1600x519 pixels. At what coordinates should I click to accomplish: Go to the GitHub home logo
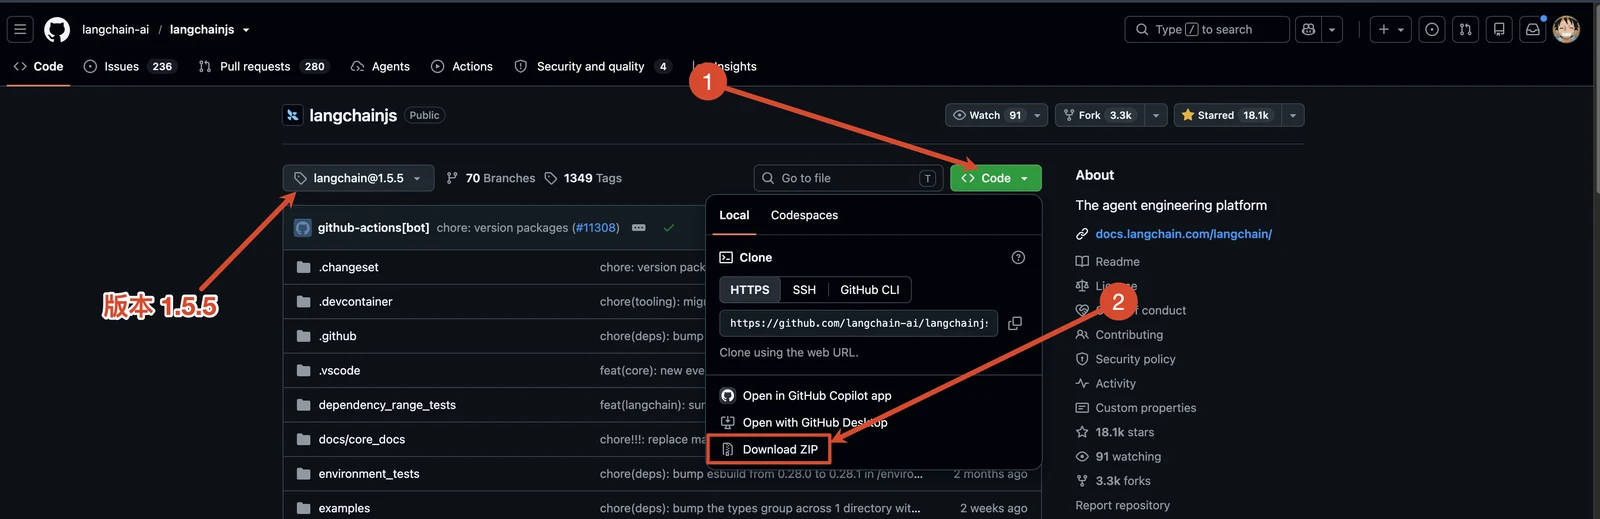[57, 30]
